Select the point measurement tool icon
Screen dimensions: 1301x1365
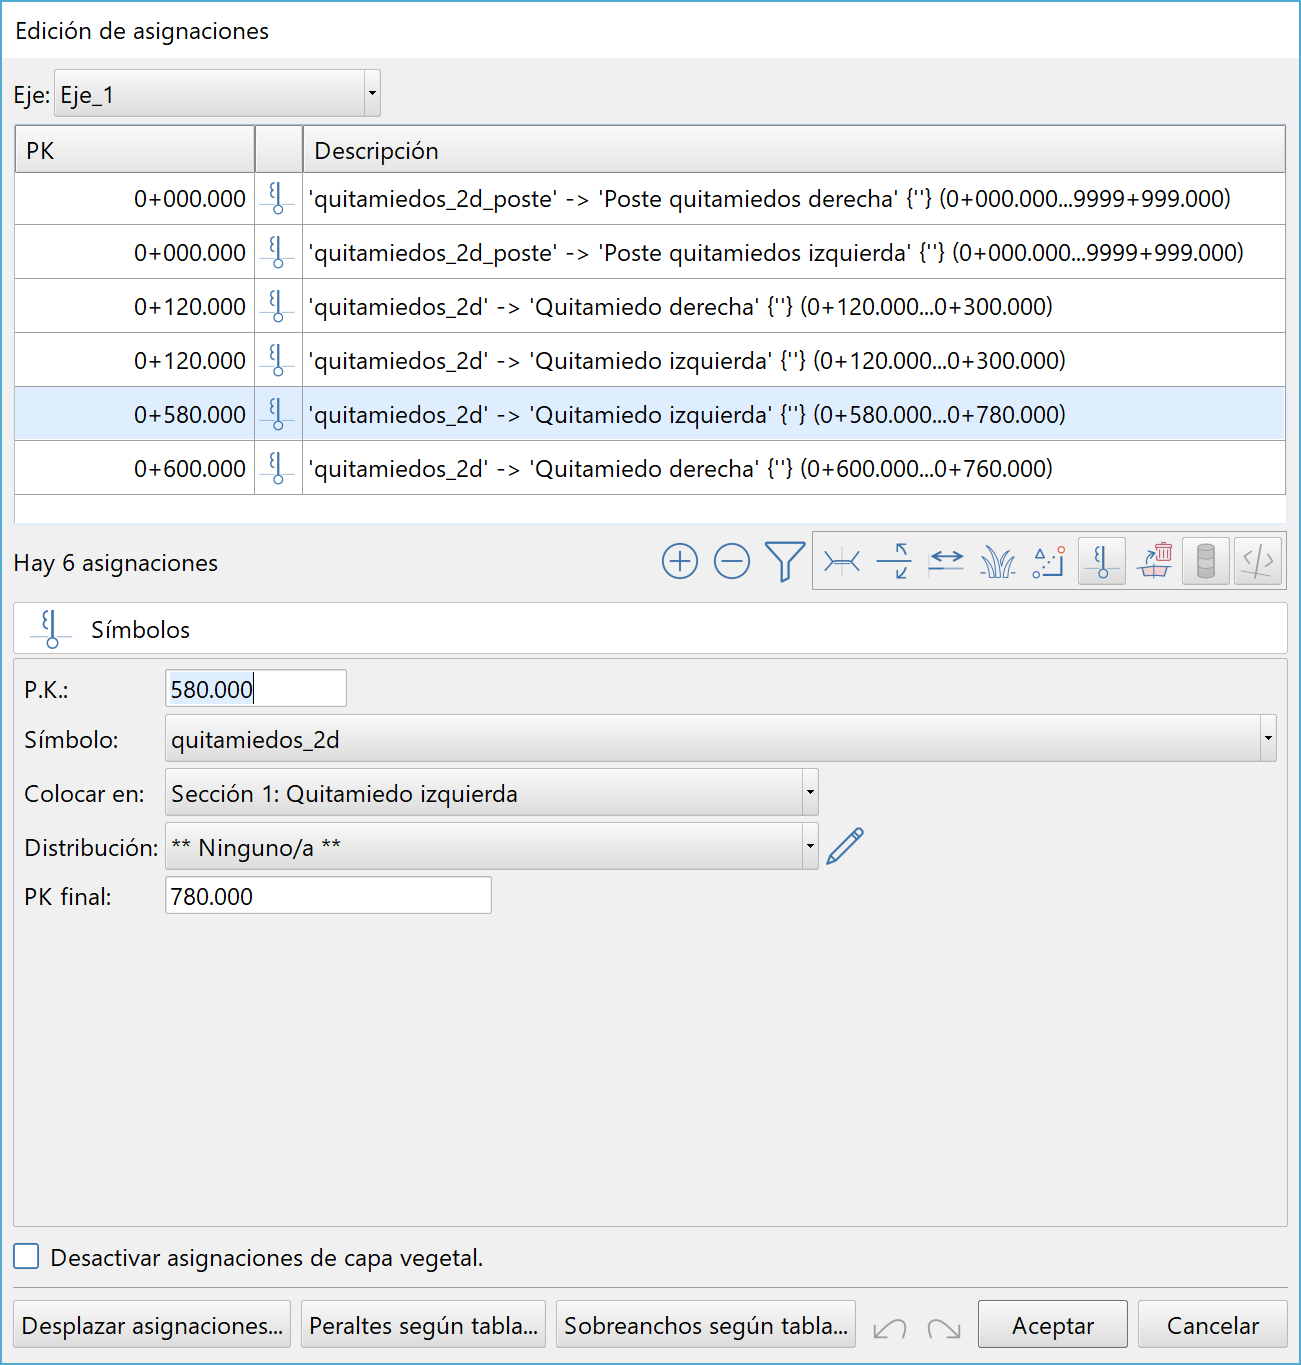1047,561
